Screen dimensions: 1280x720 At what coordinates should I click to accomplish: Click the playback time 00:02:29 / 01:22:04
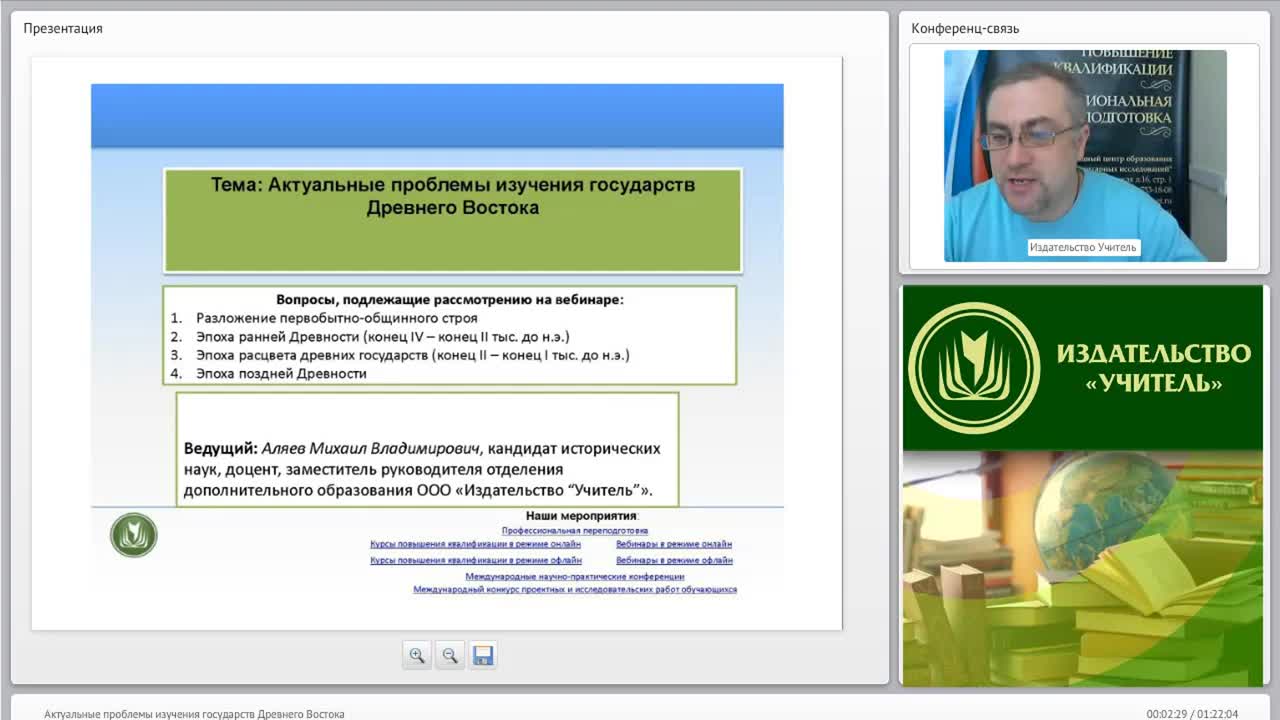[x=1192, y=714]
